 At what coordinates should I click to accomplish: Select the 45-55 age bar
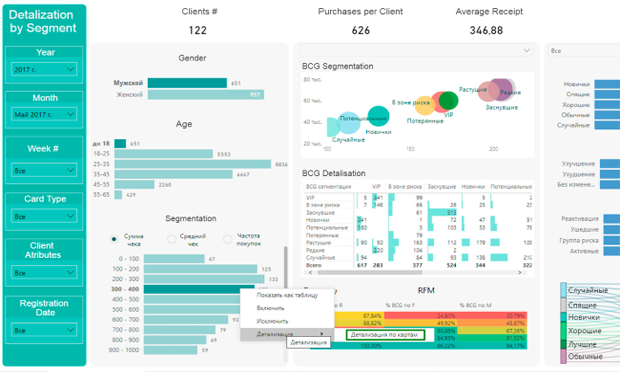point(134,185)
